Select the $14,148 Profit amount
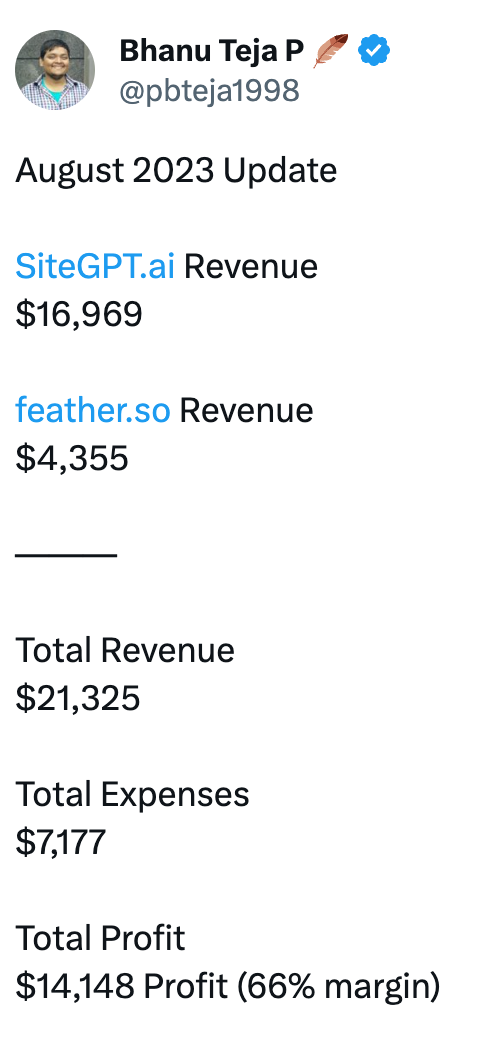 (x=122, y=987)
